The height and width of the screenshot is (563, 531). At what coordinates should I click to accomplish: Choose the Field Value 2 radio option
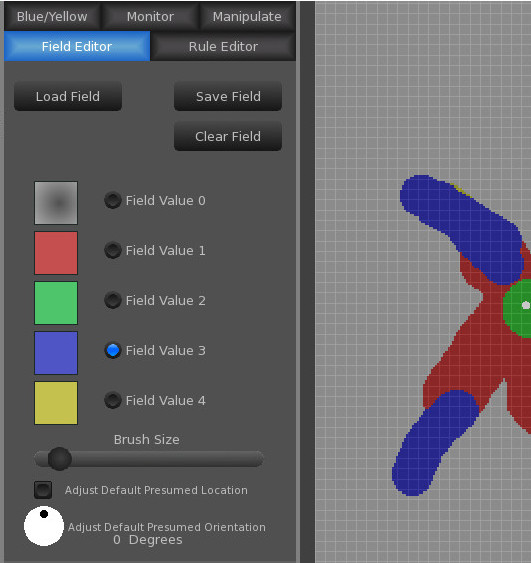coord(113,300)
